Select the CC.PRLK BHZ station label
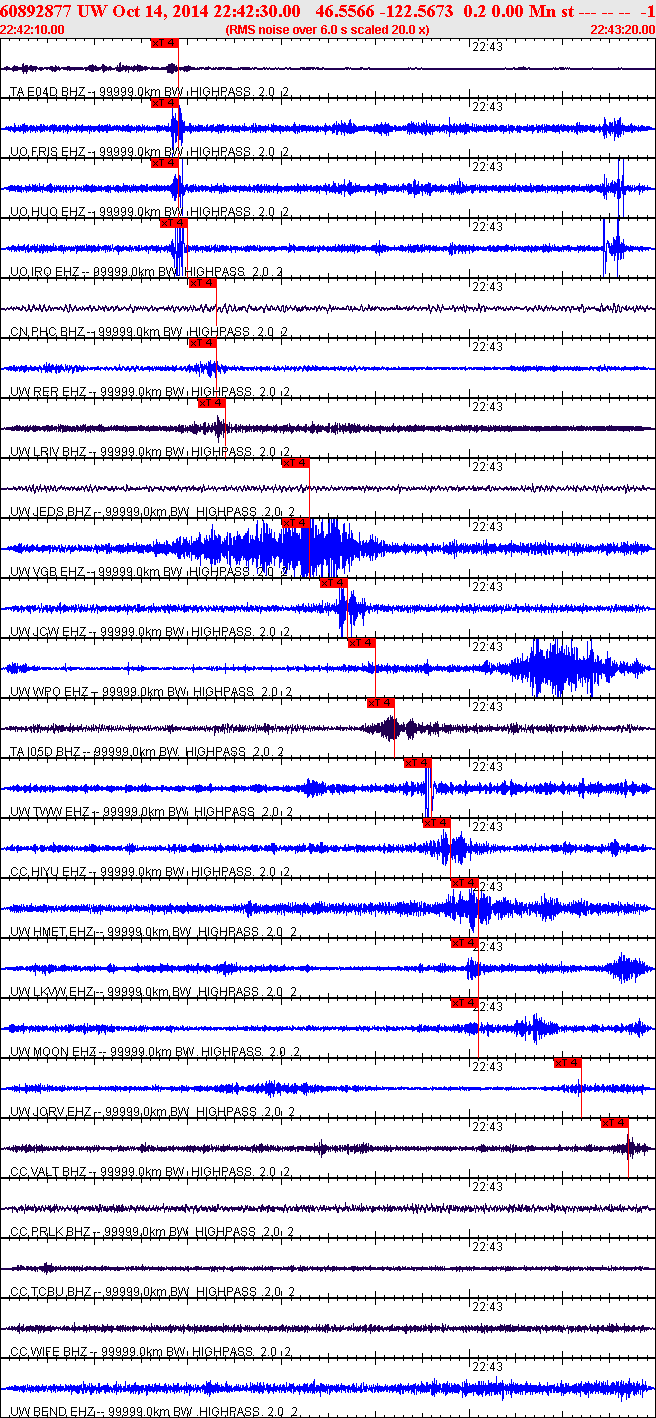Viewport: 656px width, 1418px height. coord(49,1231)
